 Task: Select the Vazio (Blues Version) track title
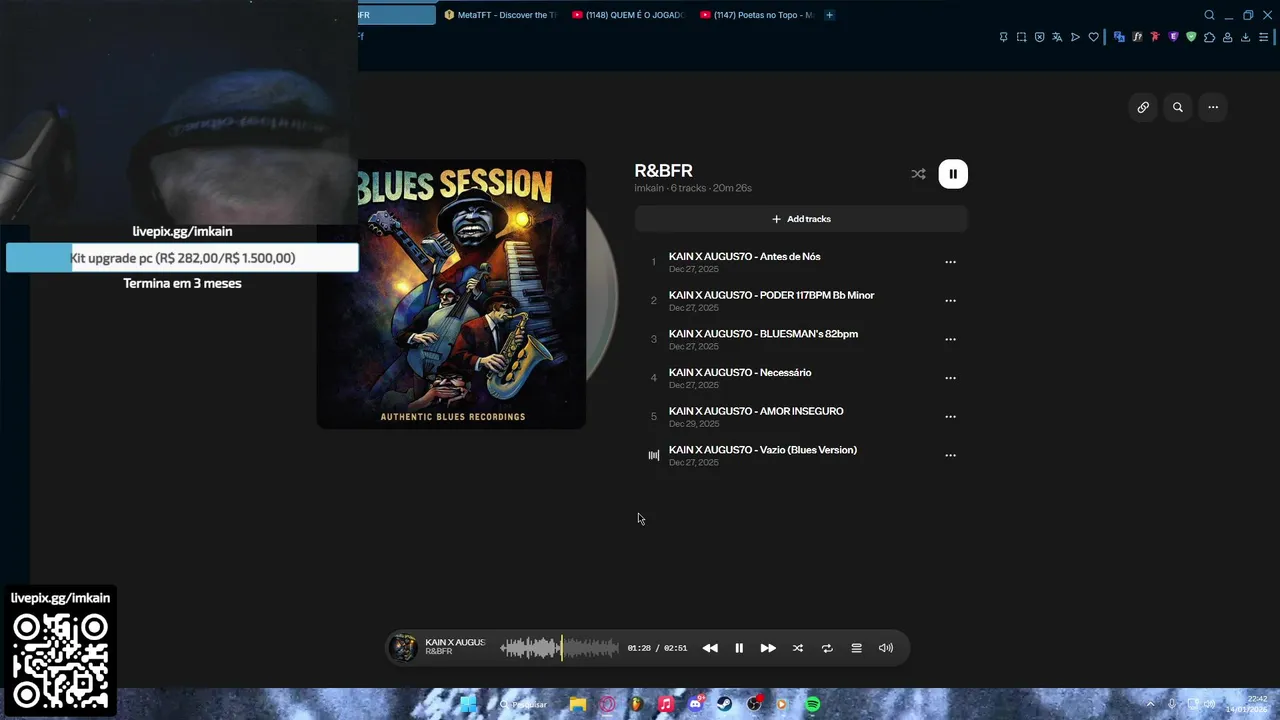click(763, 450)
